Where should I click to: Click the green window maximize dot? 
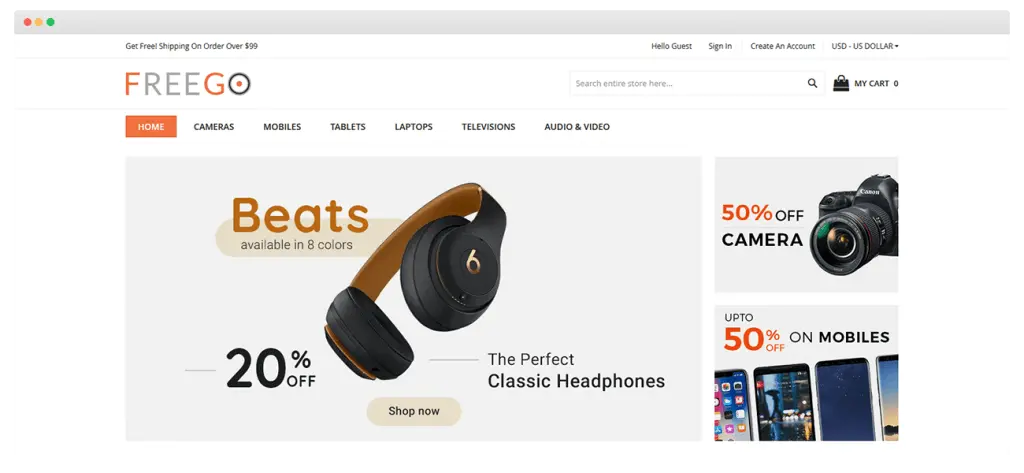50,22
